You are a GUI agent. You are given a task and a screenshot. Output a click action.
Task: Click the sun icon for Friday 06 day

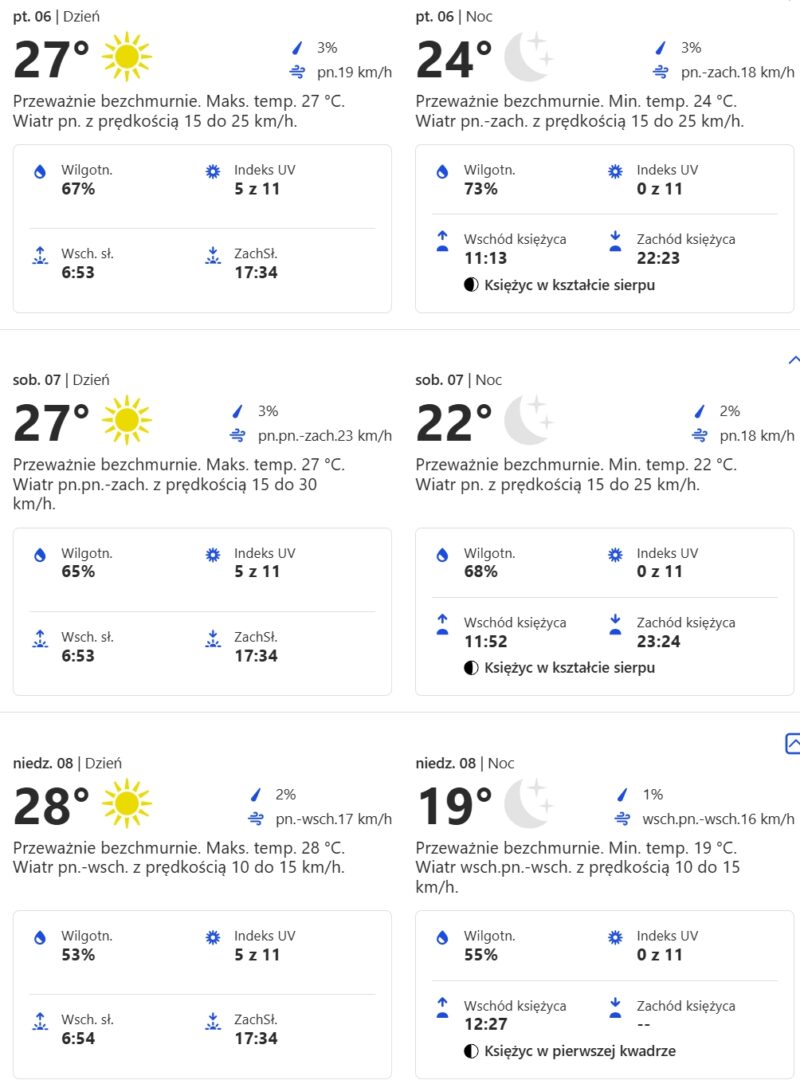point(127,57)
